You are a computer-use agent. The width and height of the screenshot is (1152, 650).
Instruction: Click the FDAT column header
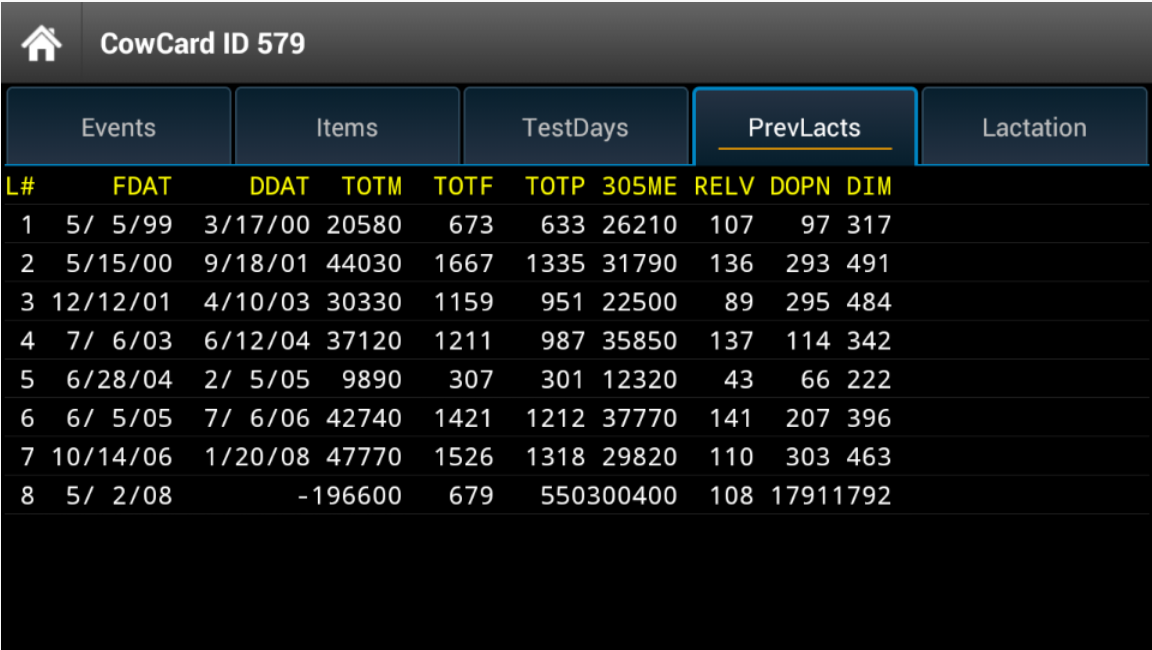point(142,186)
